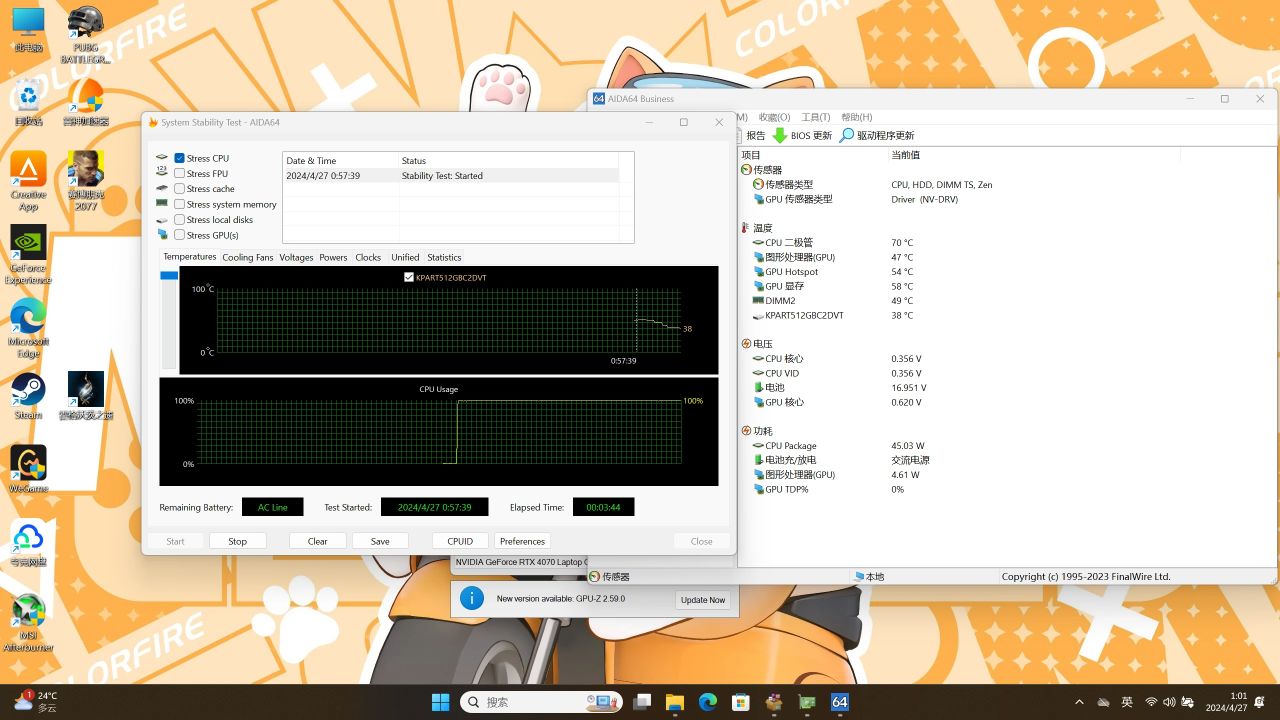Select the KPART512GBC2DVT disk icon in sensor list
Image resolution: width=1280 pixels, height=720 pixels.
[758, 316]
